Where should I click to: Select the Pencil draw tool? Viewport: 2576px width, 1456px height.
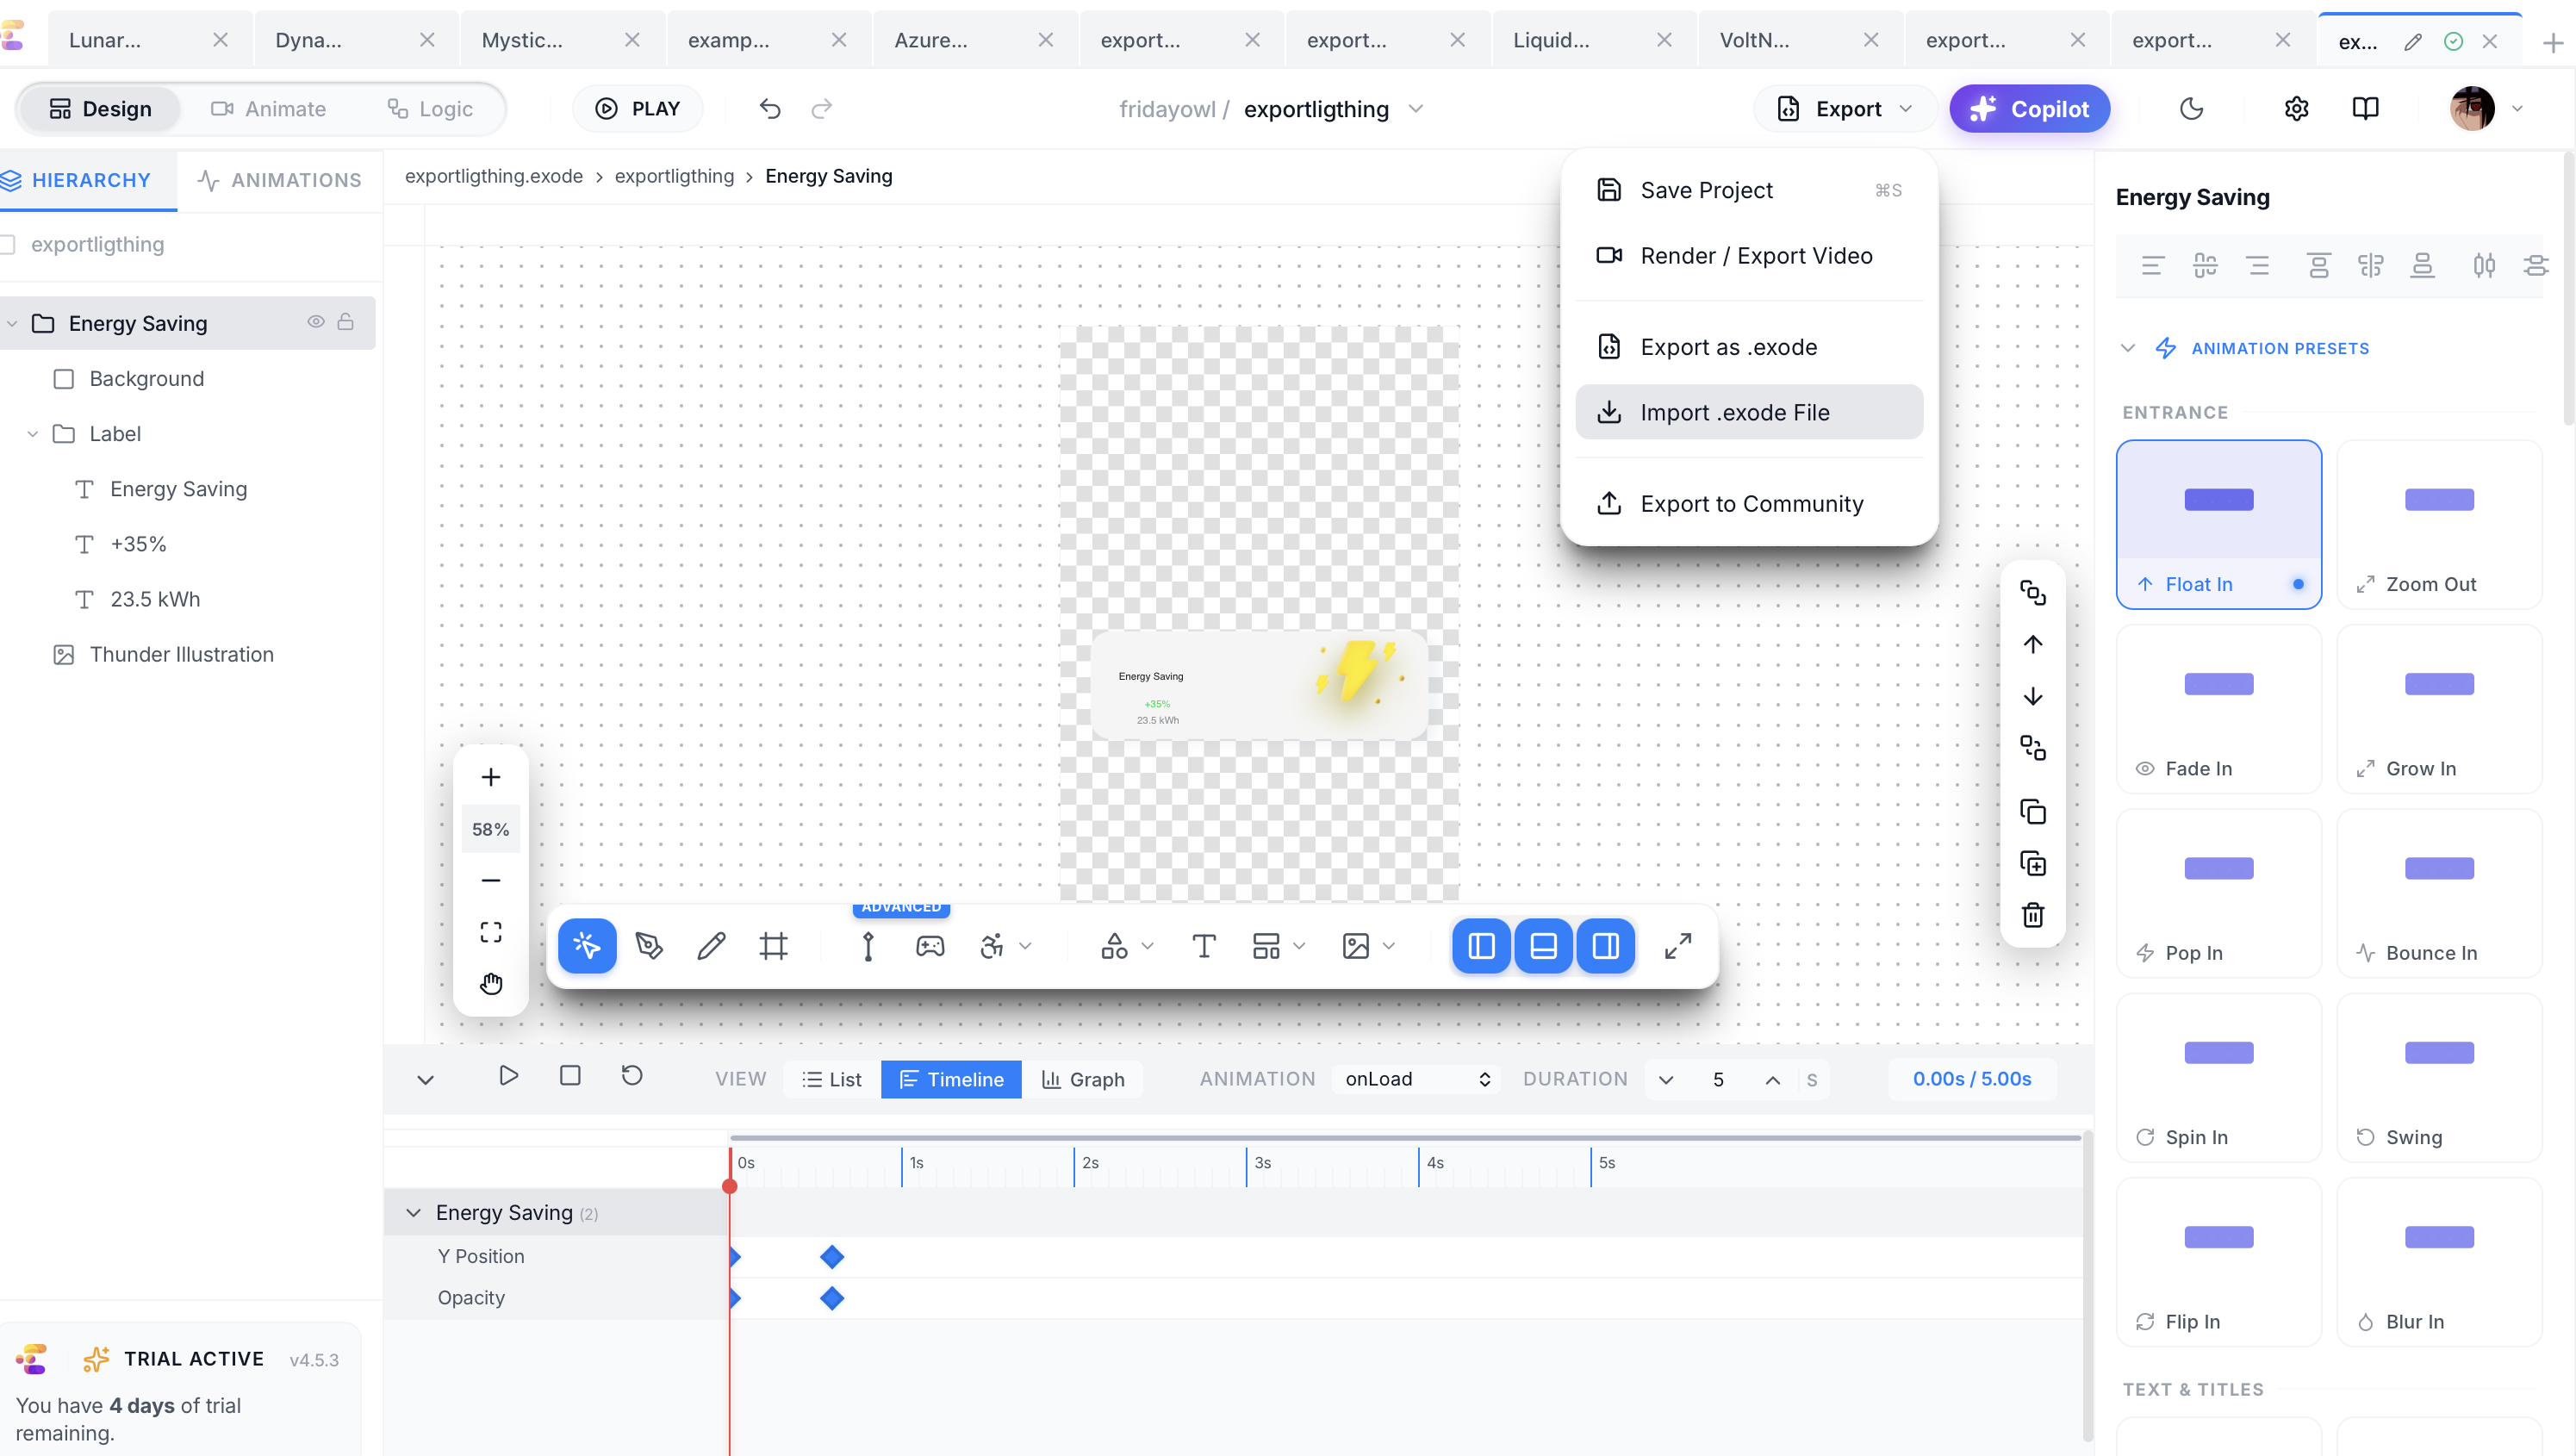coord(711,946)
